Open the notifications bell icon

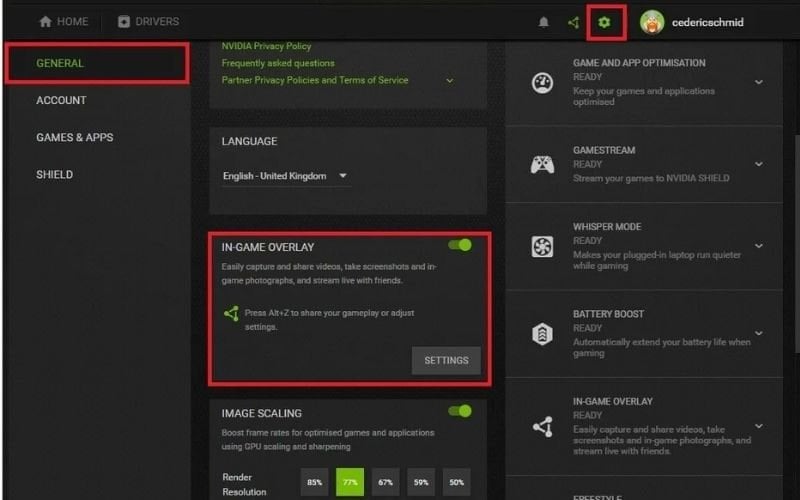[544, 22]
